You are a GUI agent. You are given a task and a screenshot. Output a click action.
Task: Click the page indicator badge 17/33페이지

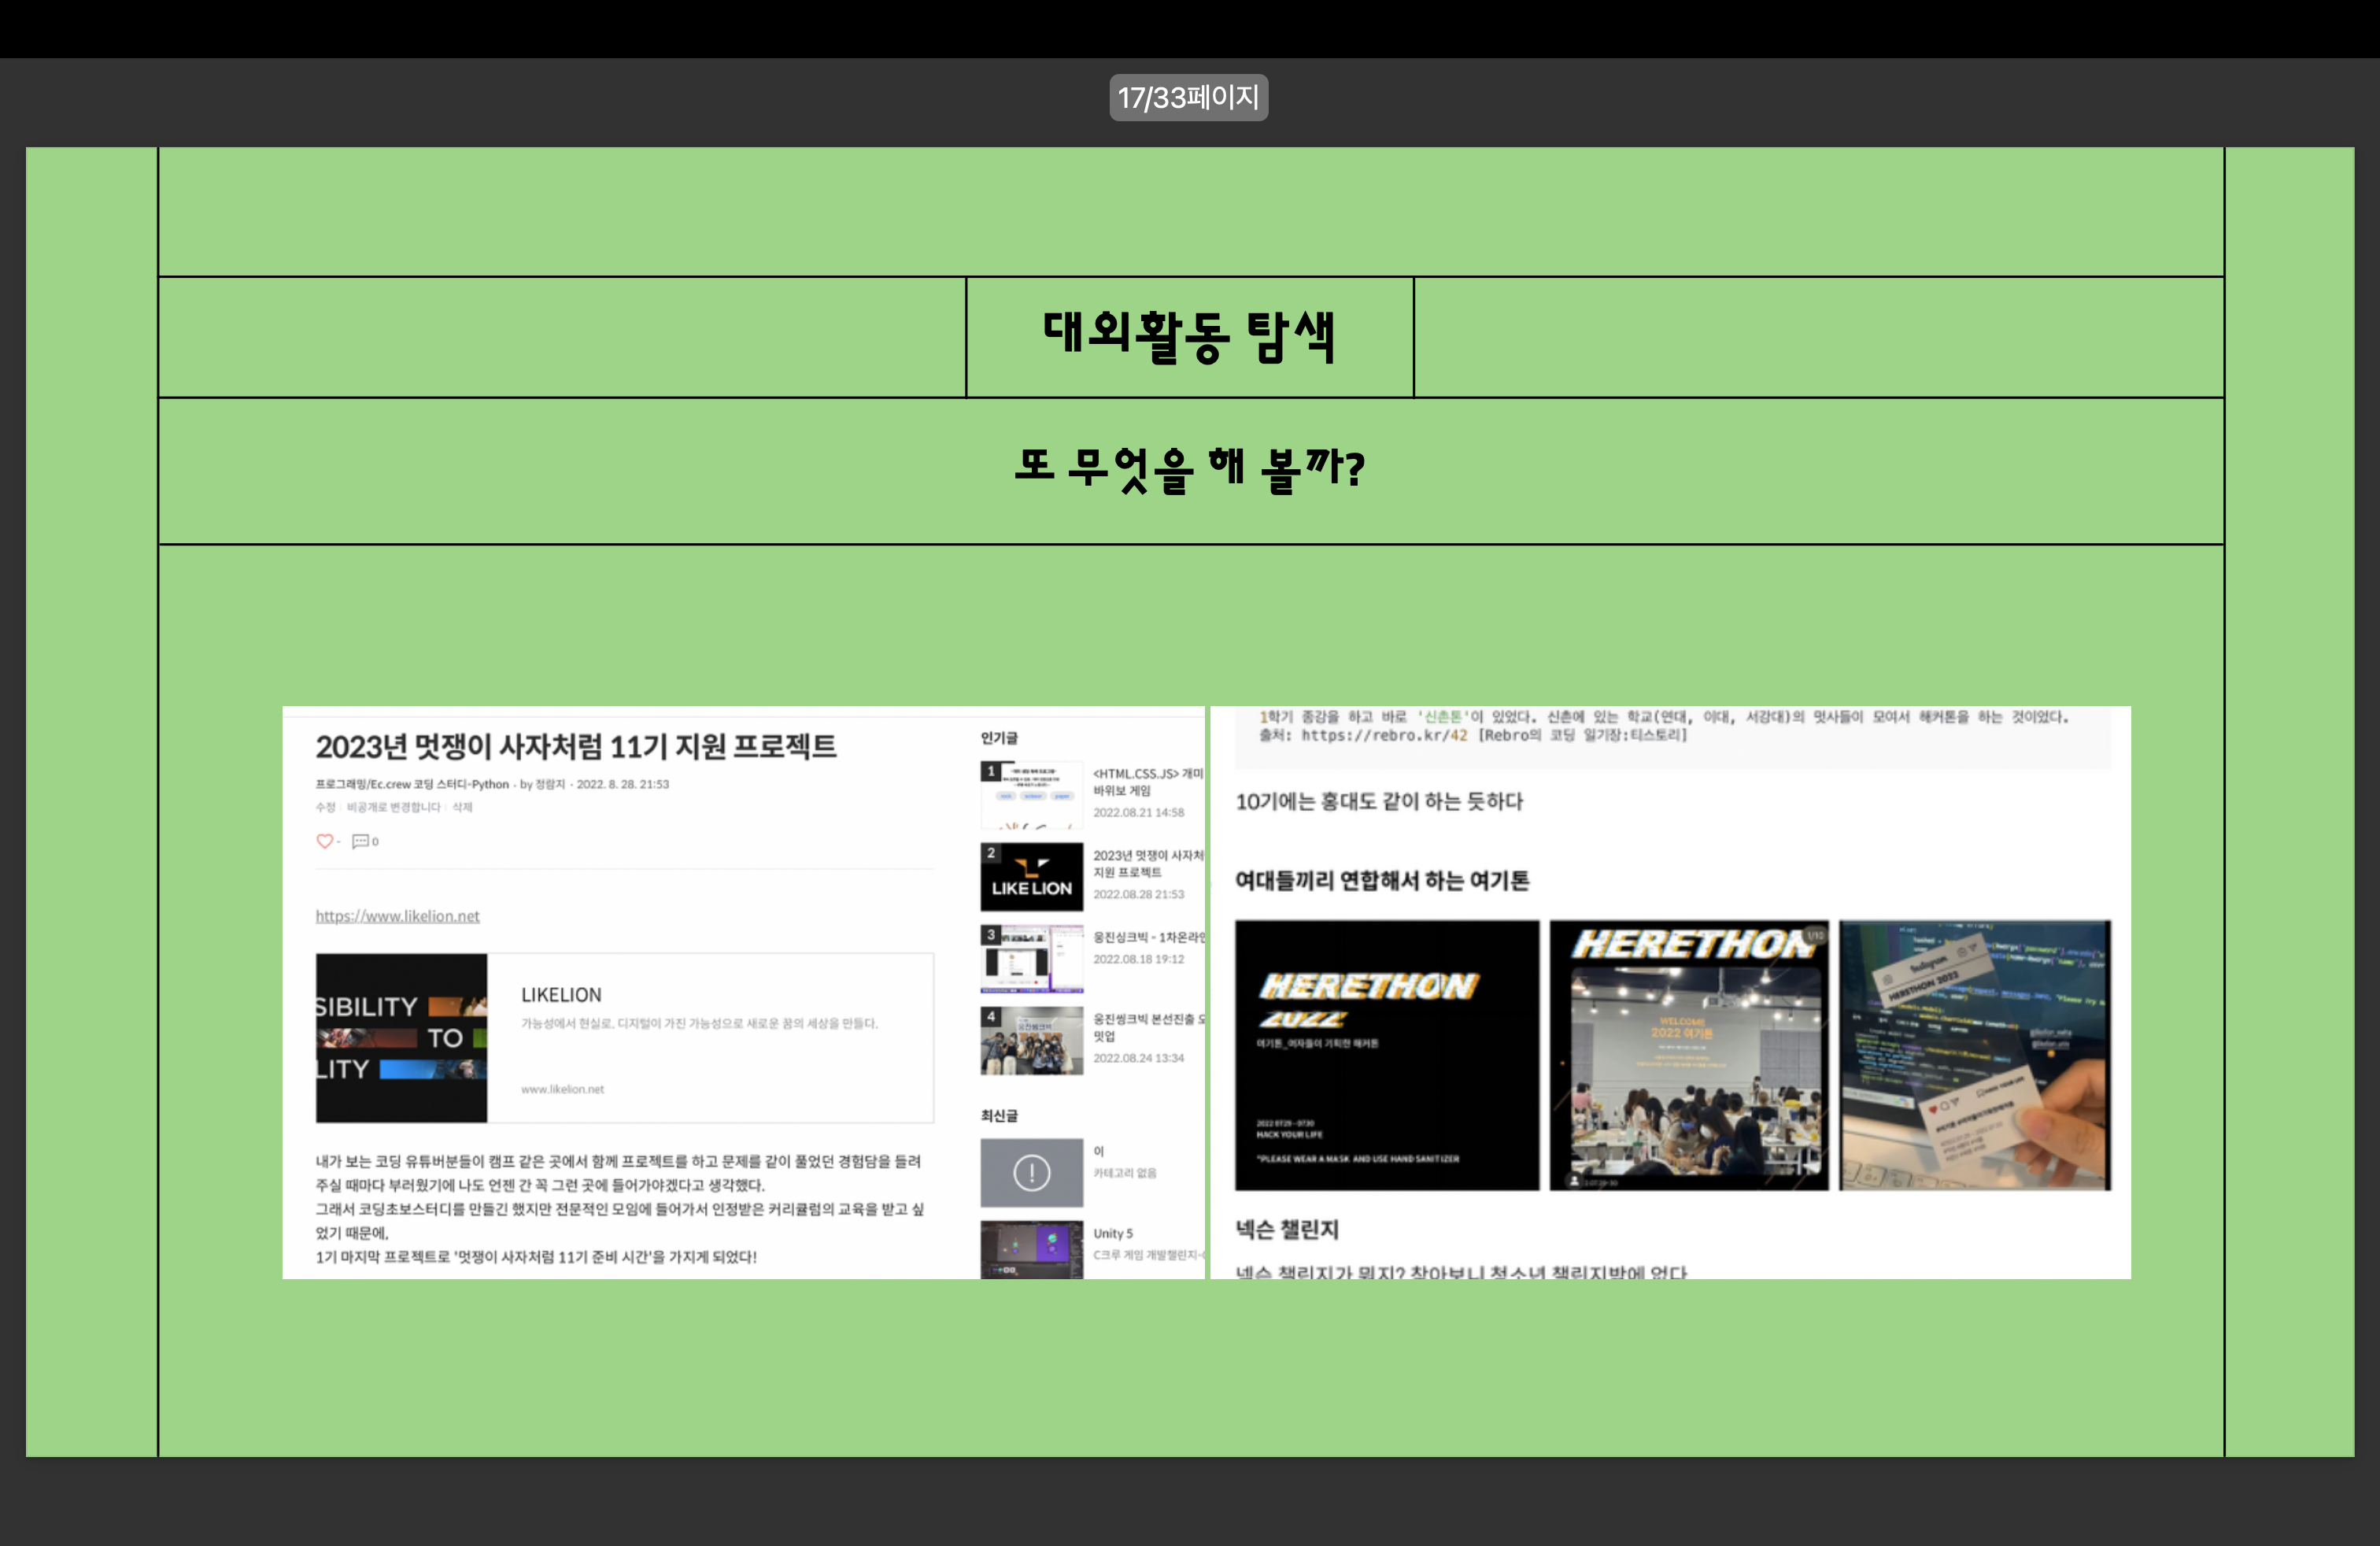click(x=1188, y=98)
